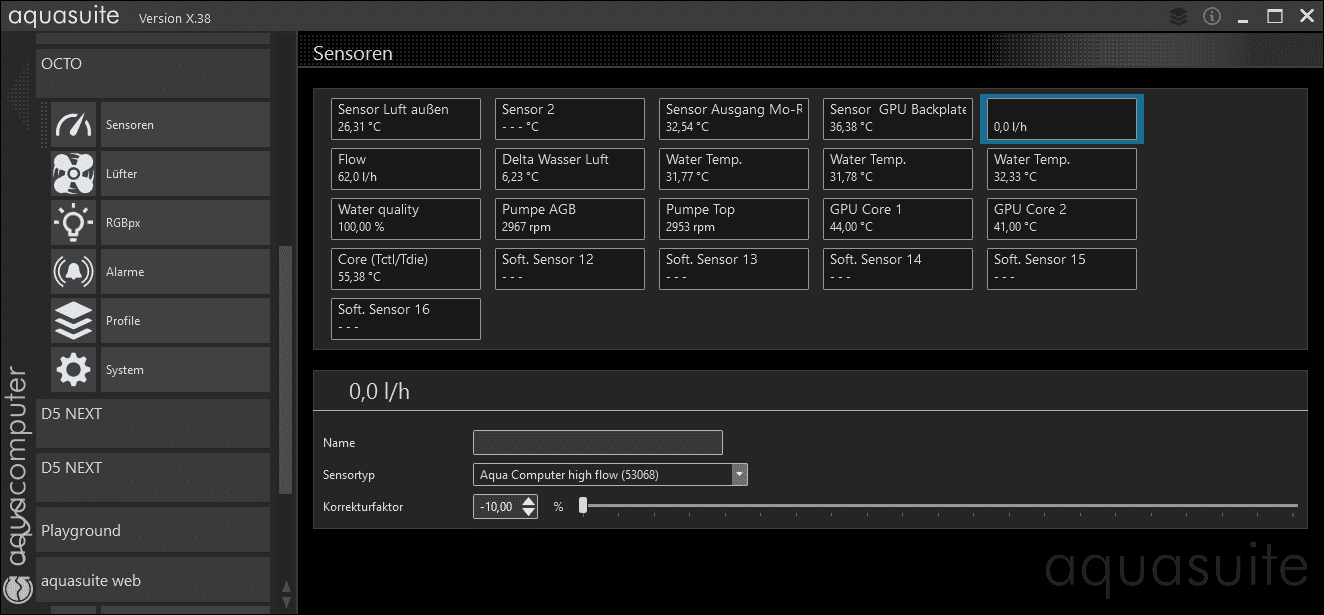This screenshot has width=1324, height=615.
Task: Select the Sensor GPU Backplate tile
Action: pyautogui.click(x=898, y=119)
